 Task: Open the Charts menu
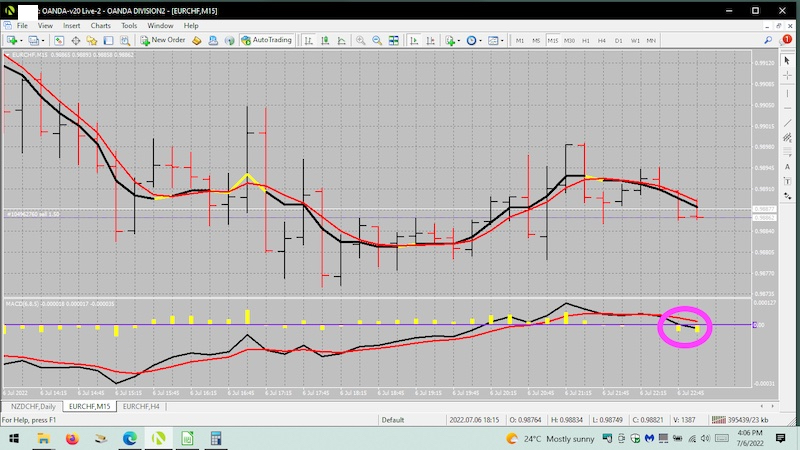(101, 26)
